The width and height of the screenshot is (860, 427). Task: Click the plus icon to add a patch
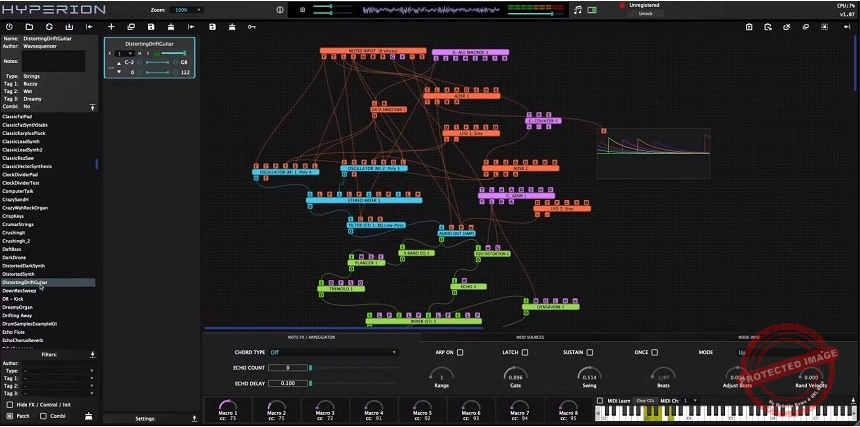pyautogui.click(x=111, y=27)
